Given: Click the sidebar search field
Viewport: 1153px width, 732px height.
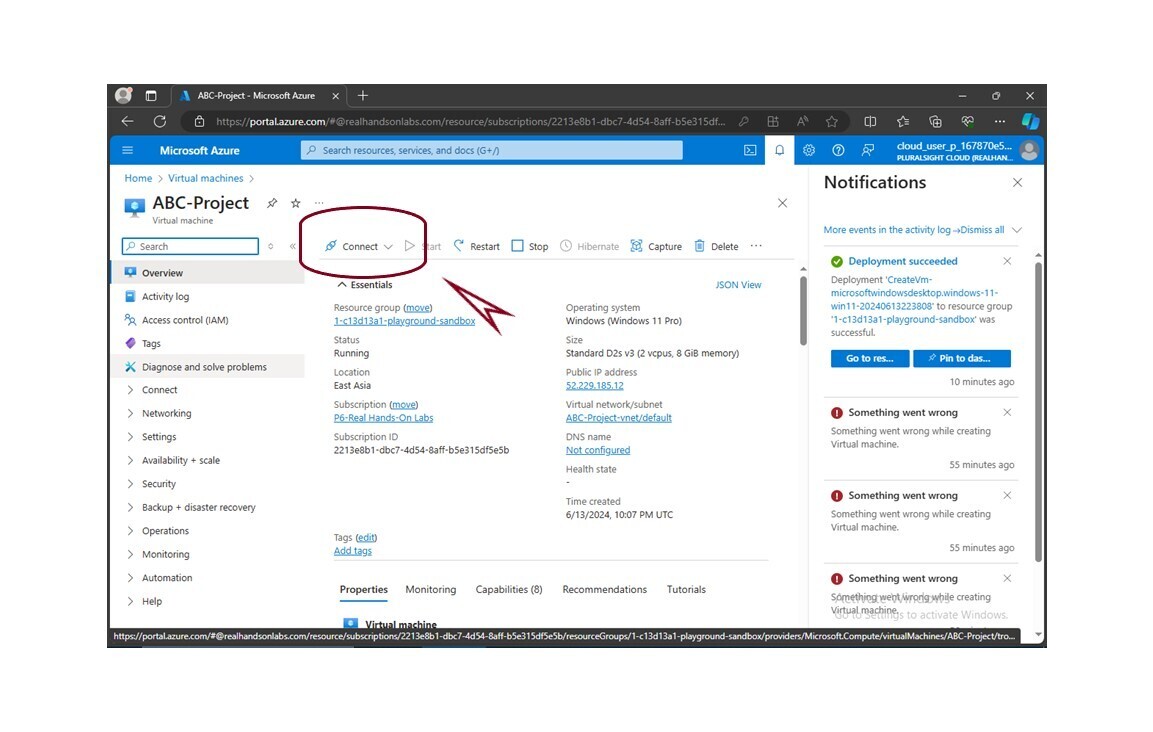Looking at the screenshot, I should pos(190,246).
